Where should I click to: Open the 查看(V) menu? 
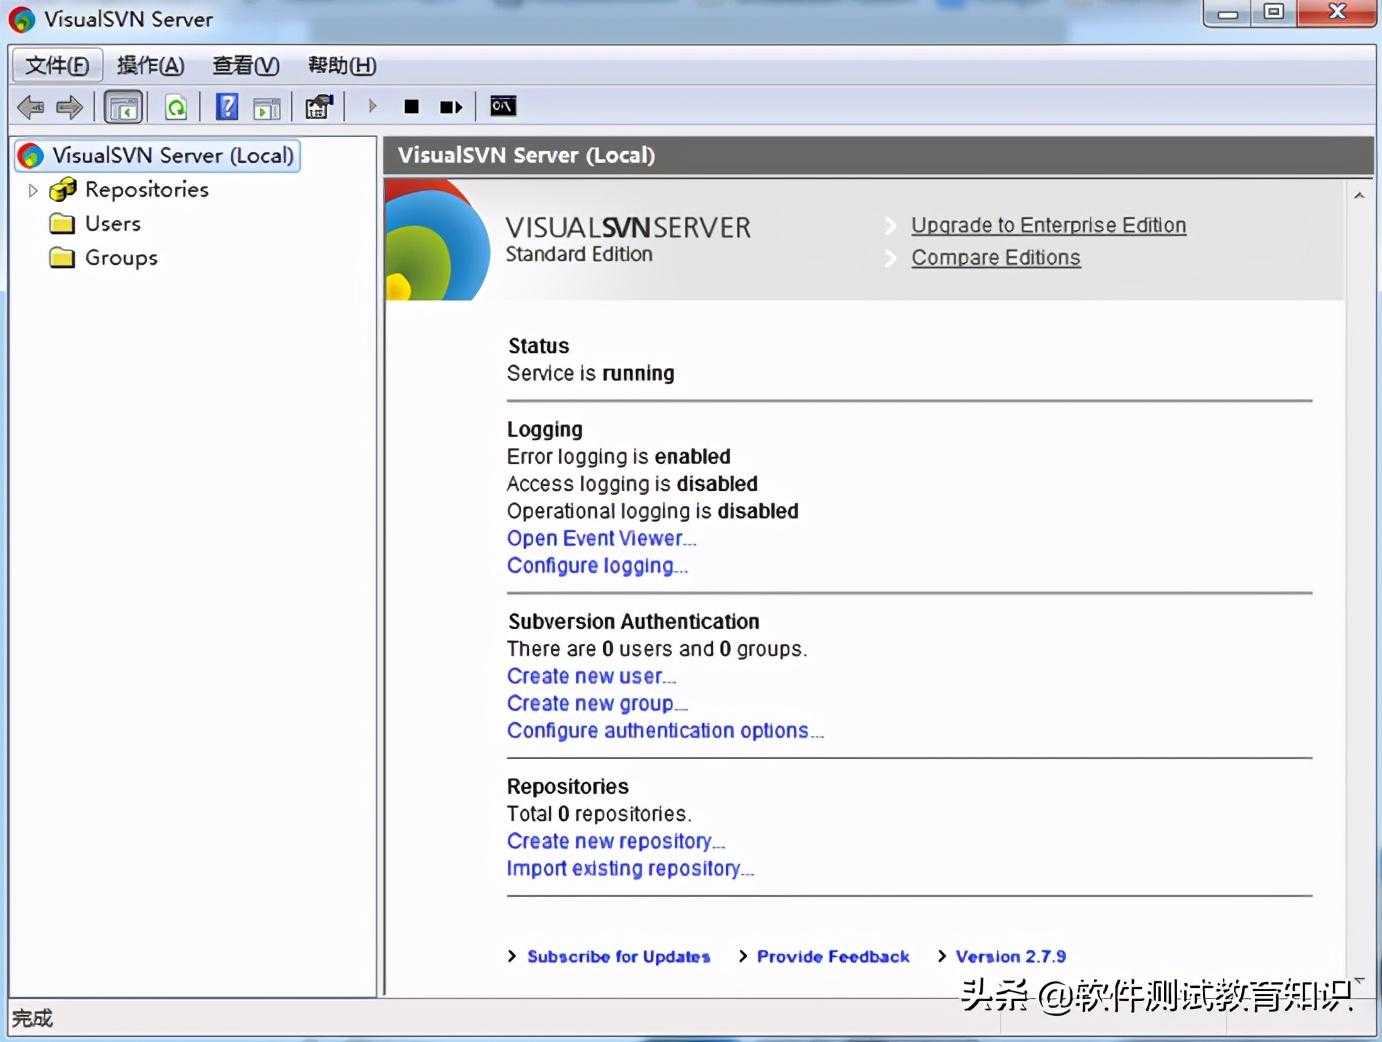pyautogui.click(x=246, y=65)
